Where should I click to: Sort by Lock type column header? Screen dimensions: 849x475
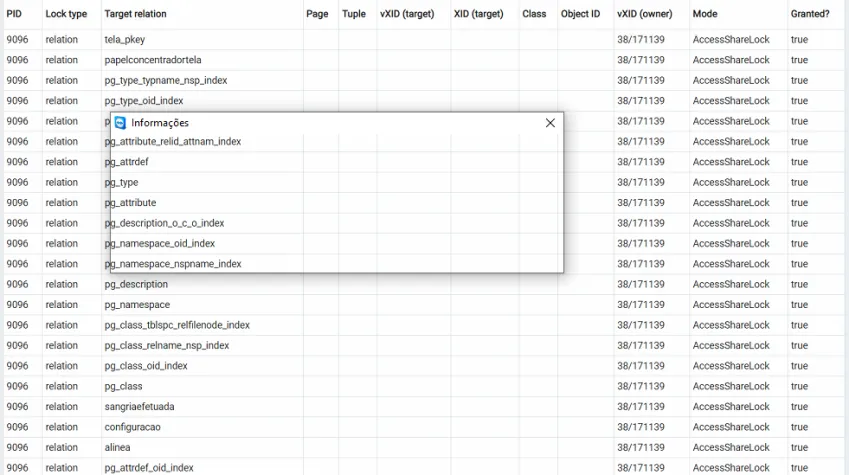point(66,14)
